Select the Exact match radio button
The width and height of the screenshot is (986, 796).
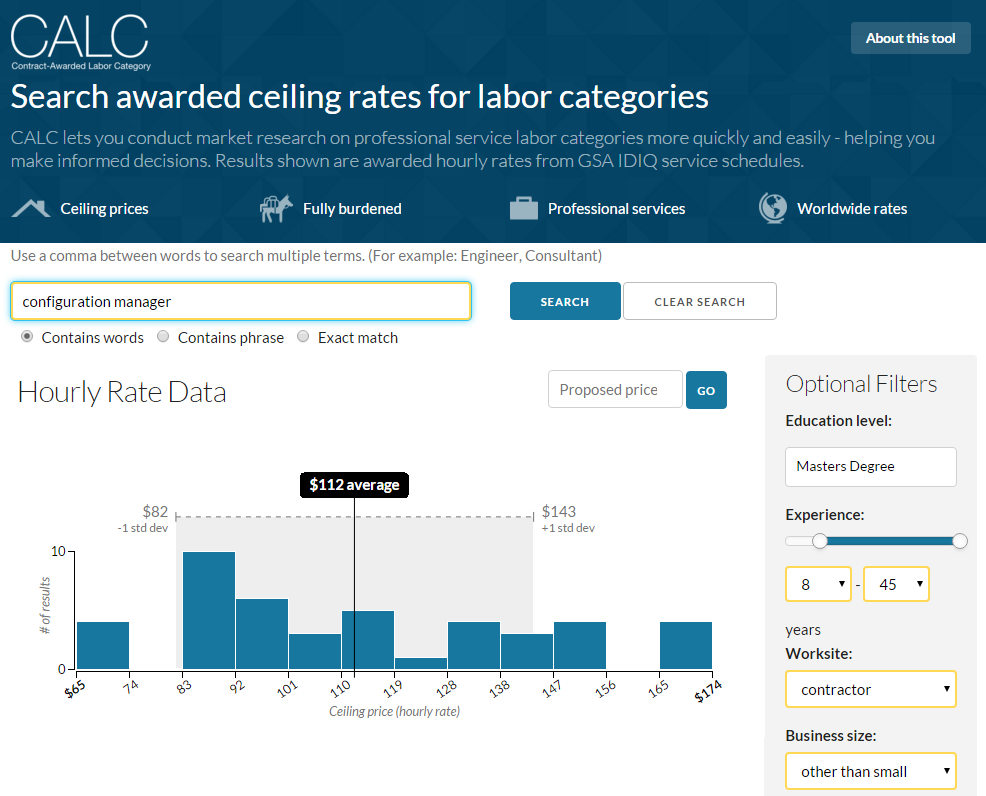click(303, 337)
